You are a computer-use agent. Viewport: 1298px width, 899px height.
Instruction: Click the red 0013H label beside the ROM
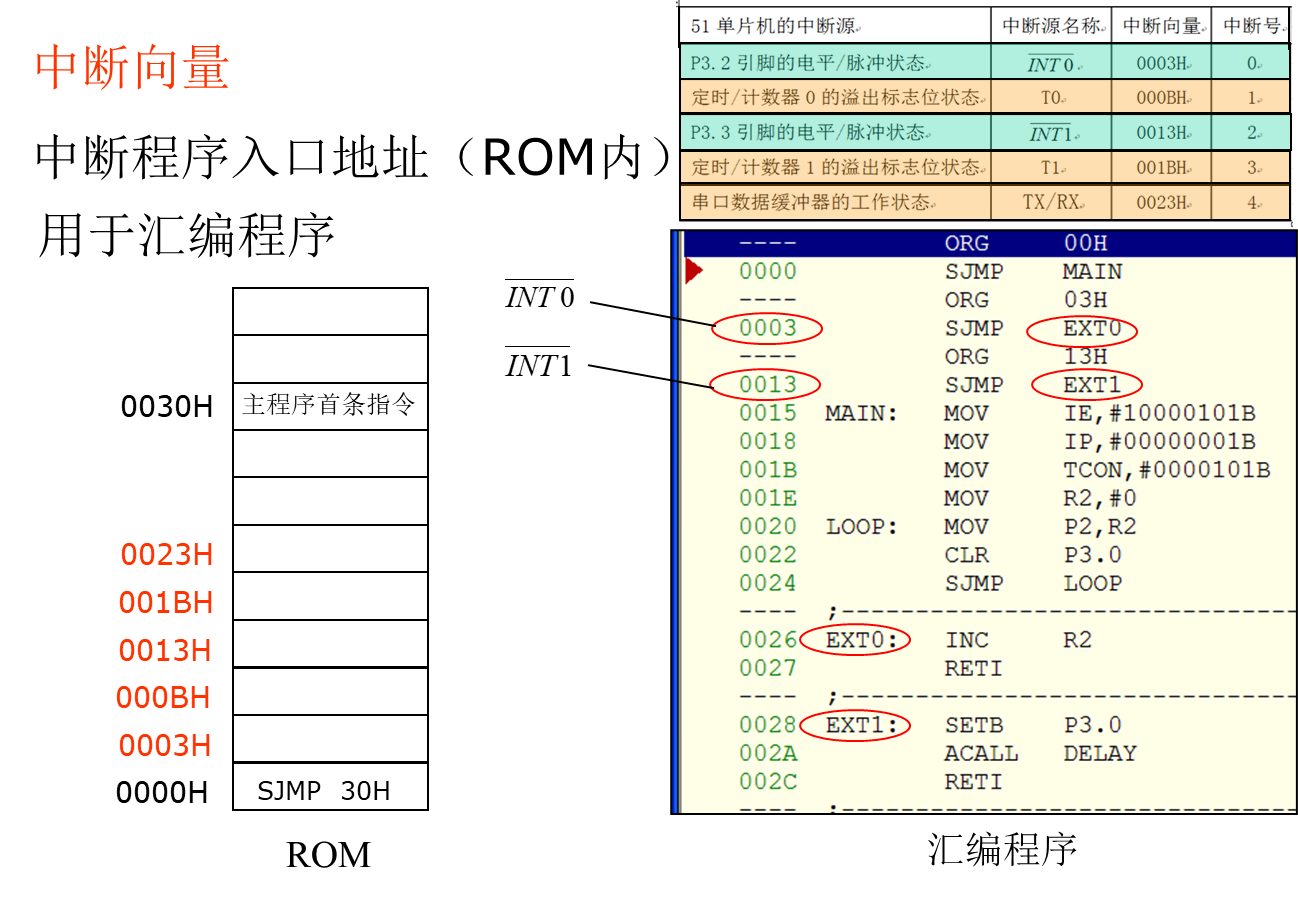click(165, 650)
